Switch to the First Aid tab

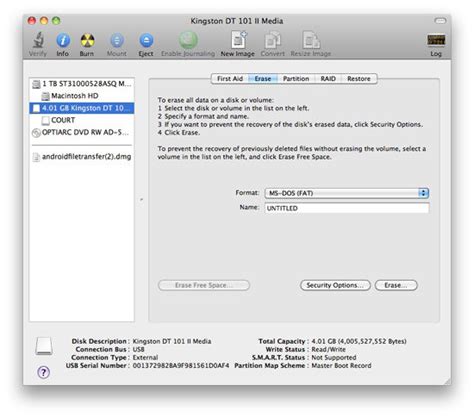pos(230,79)
